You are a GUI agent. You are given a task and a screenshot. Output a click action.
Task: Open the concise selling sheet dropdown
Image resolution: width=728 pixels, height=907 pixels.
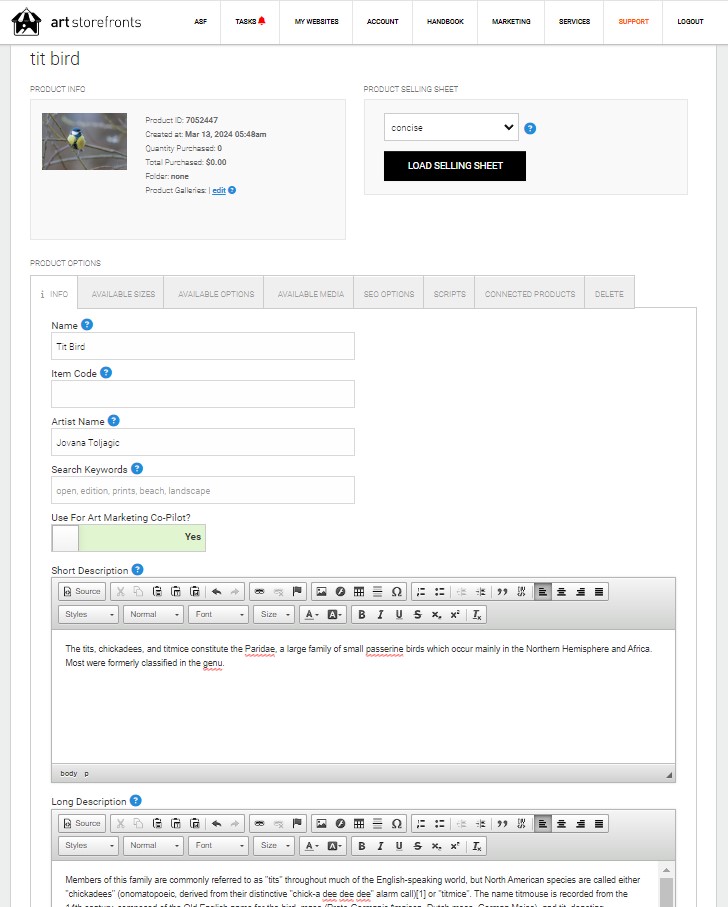tap(451, 127)
